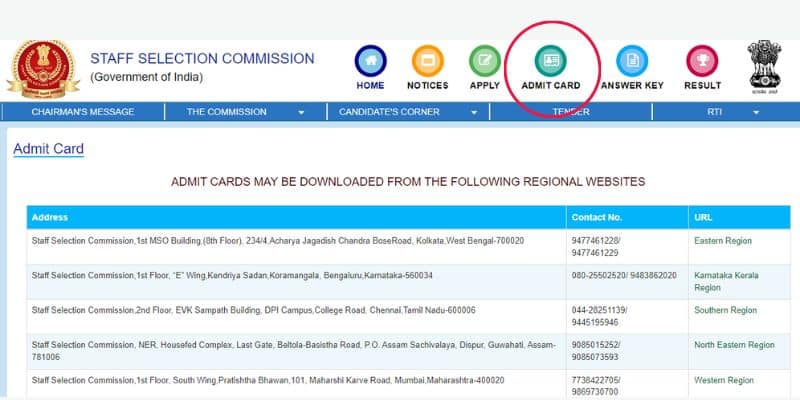Click the Apply icon
Screen dimensions: 800x400
click(x=485, y=61)
